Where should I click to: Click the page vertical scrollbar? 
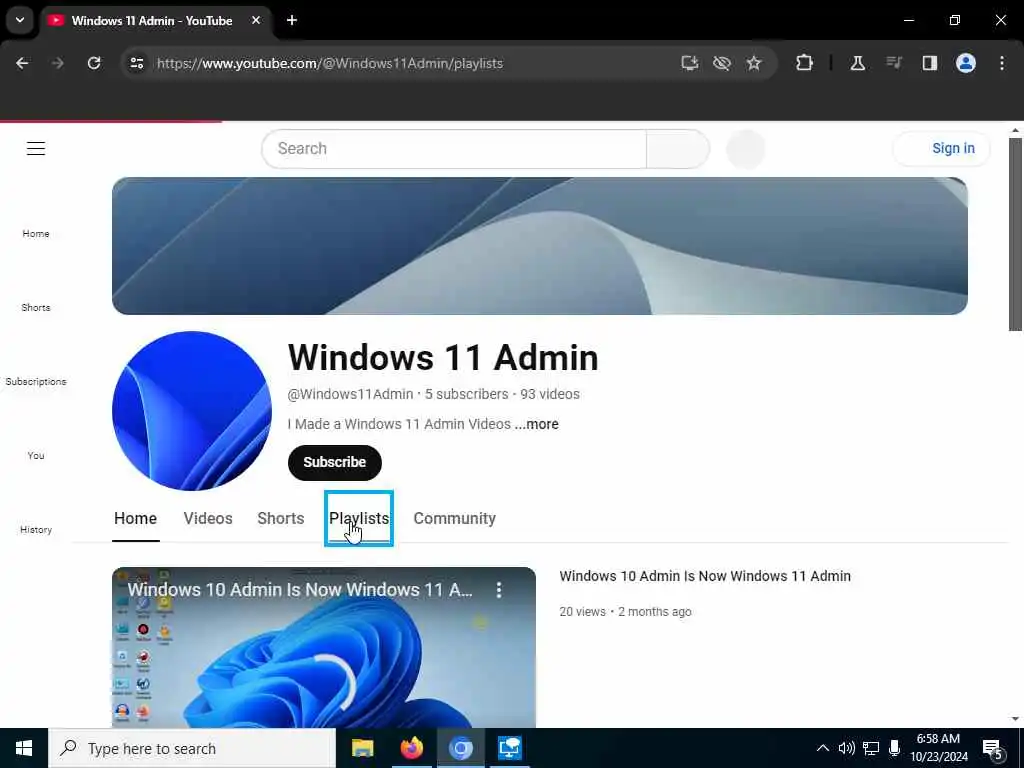tap(1015, 234)
